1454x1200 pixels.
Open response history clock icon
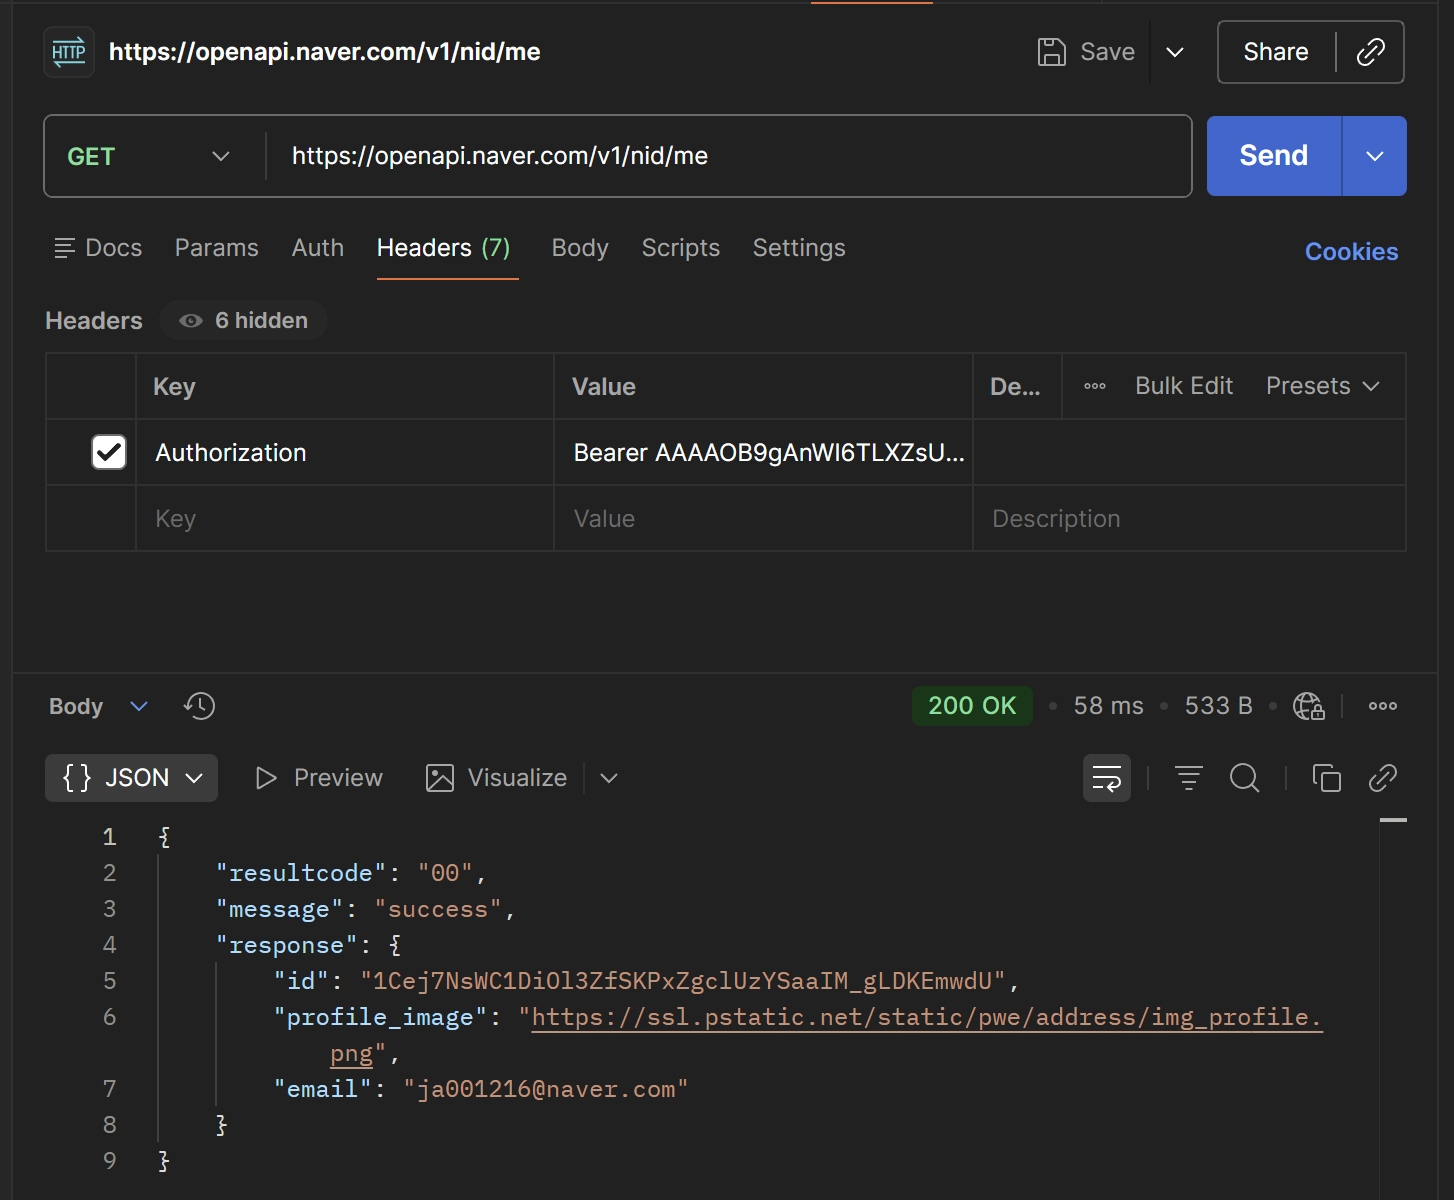coord(199,706)
